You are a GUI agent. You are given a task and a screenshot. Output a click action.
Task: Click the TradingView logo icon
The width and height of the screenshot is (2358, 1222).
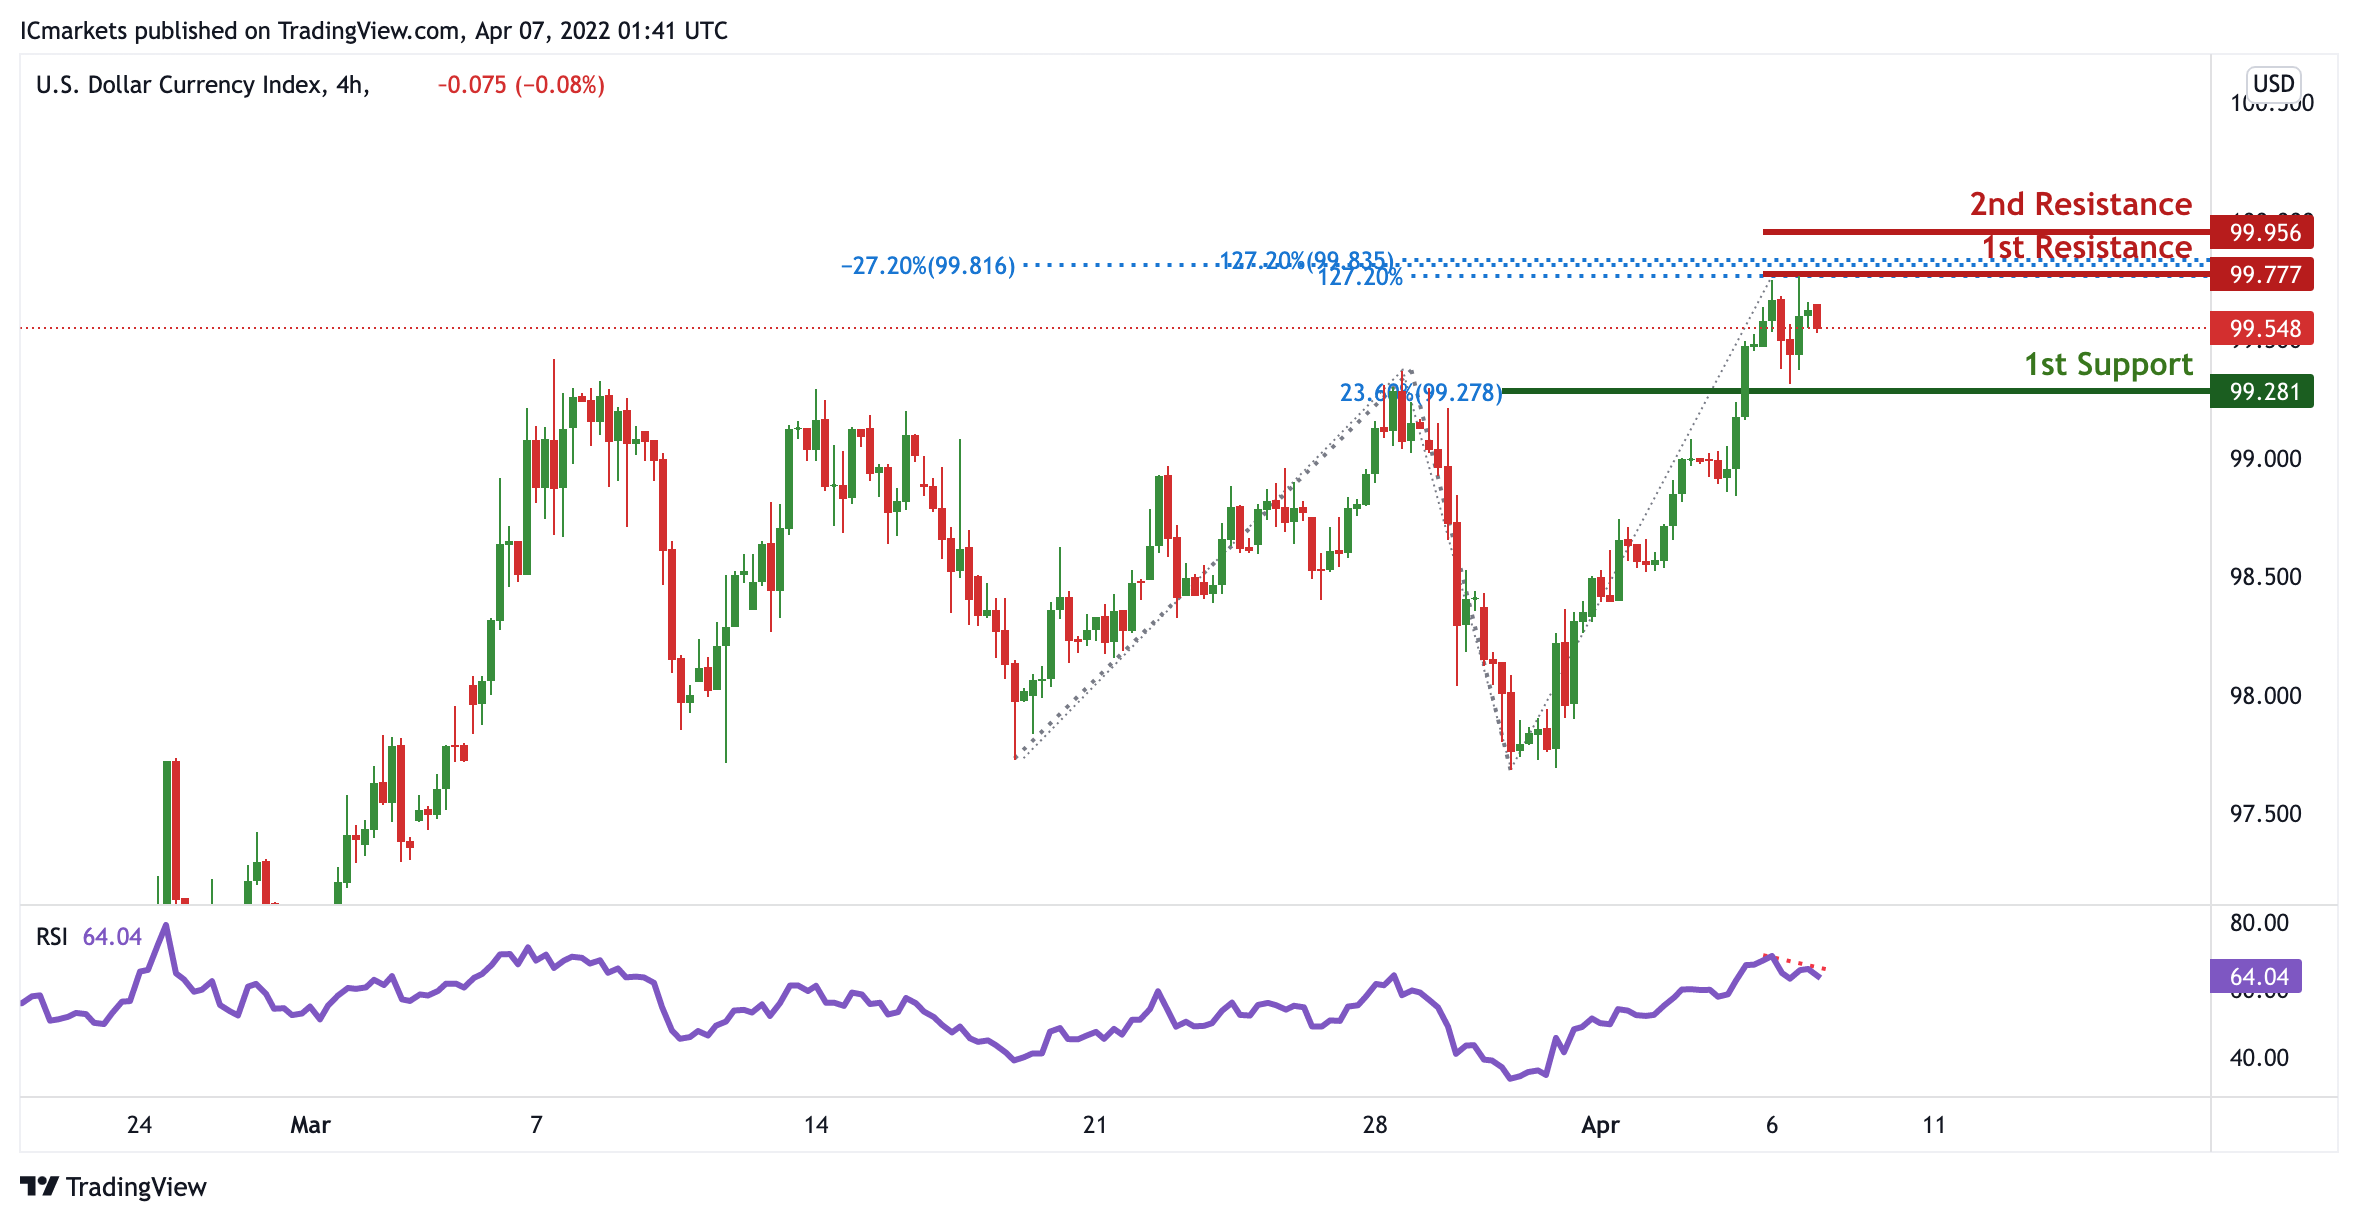click(x=40, y=1187)
